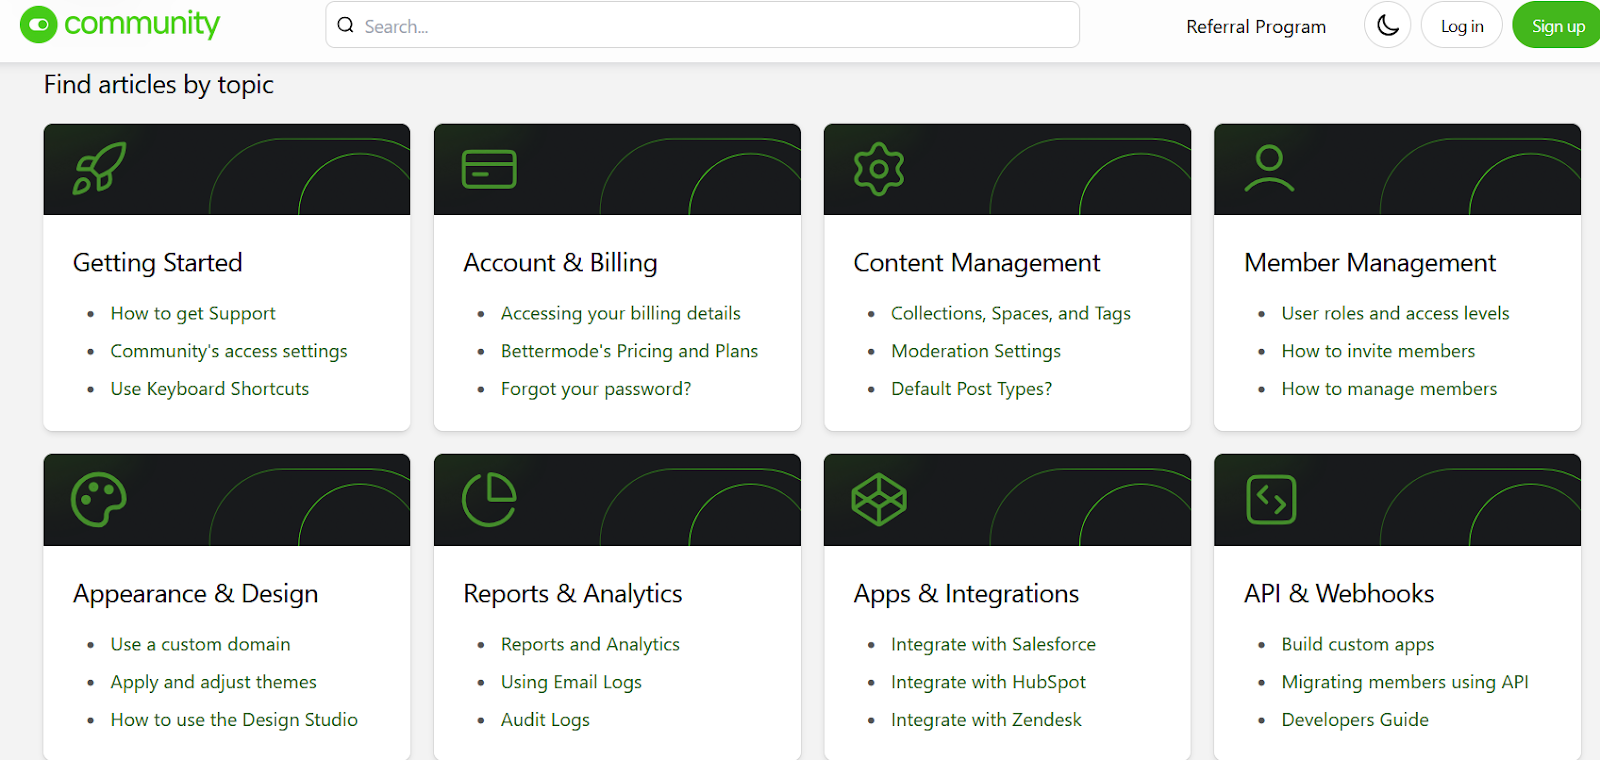
Task: Open Forgot your password? article
Action: tap(596, 389)
